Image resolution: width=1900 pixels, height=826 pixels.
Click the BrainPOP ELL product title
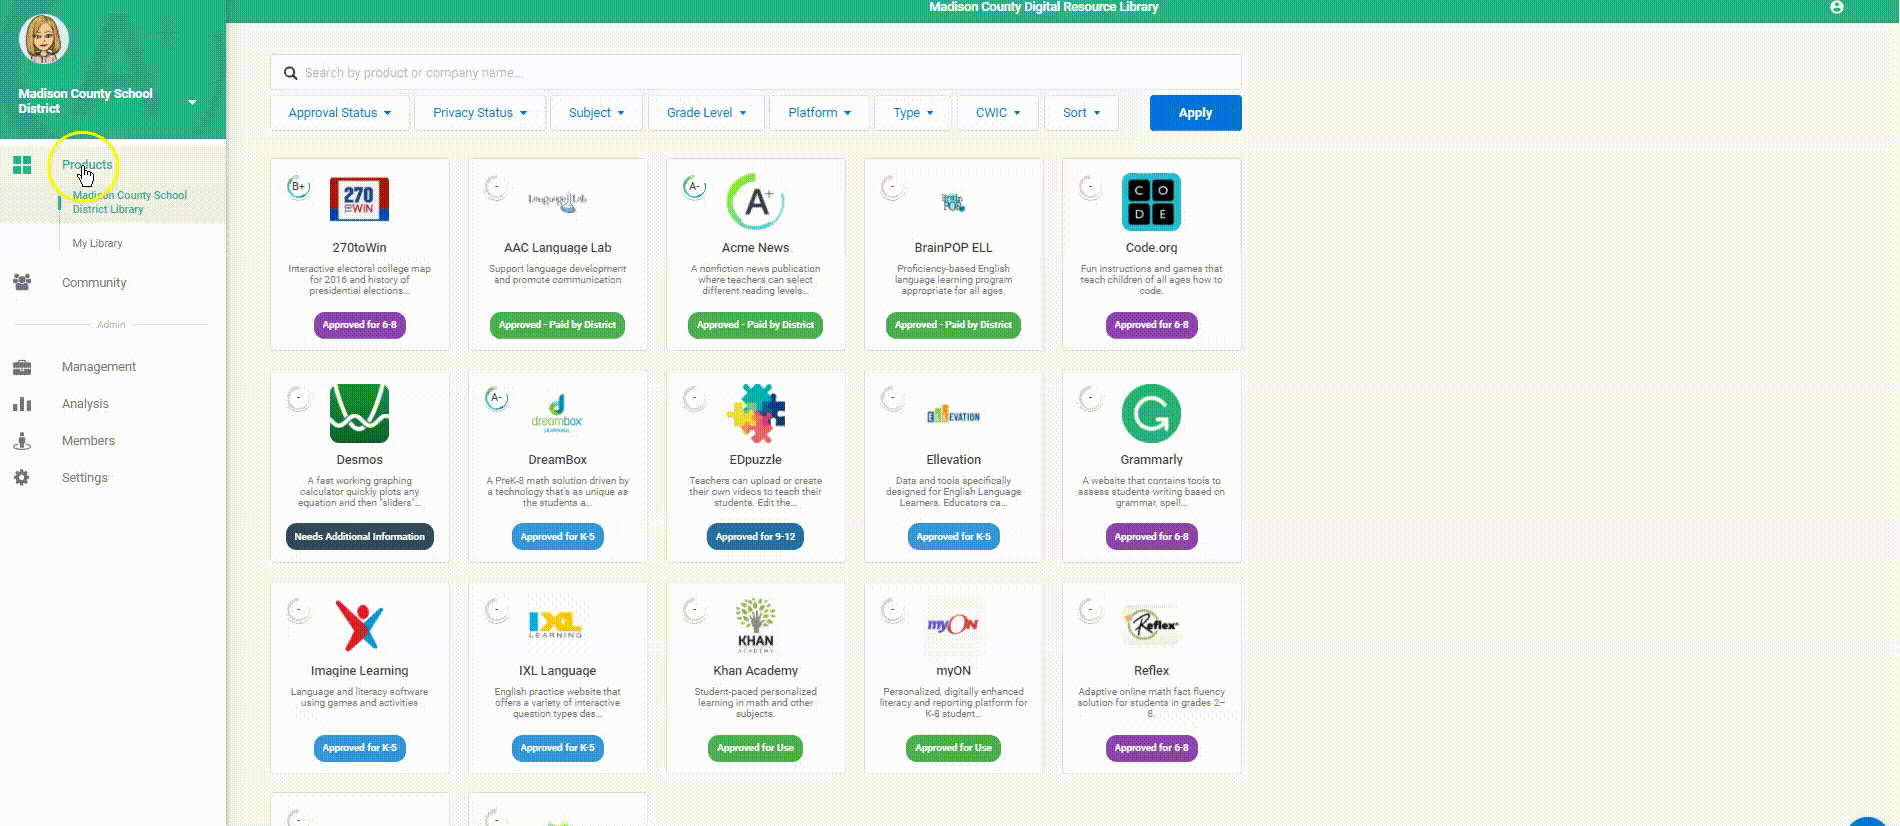953,248
